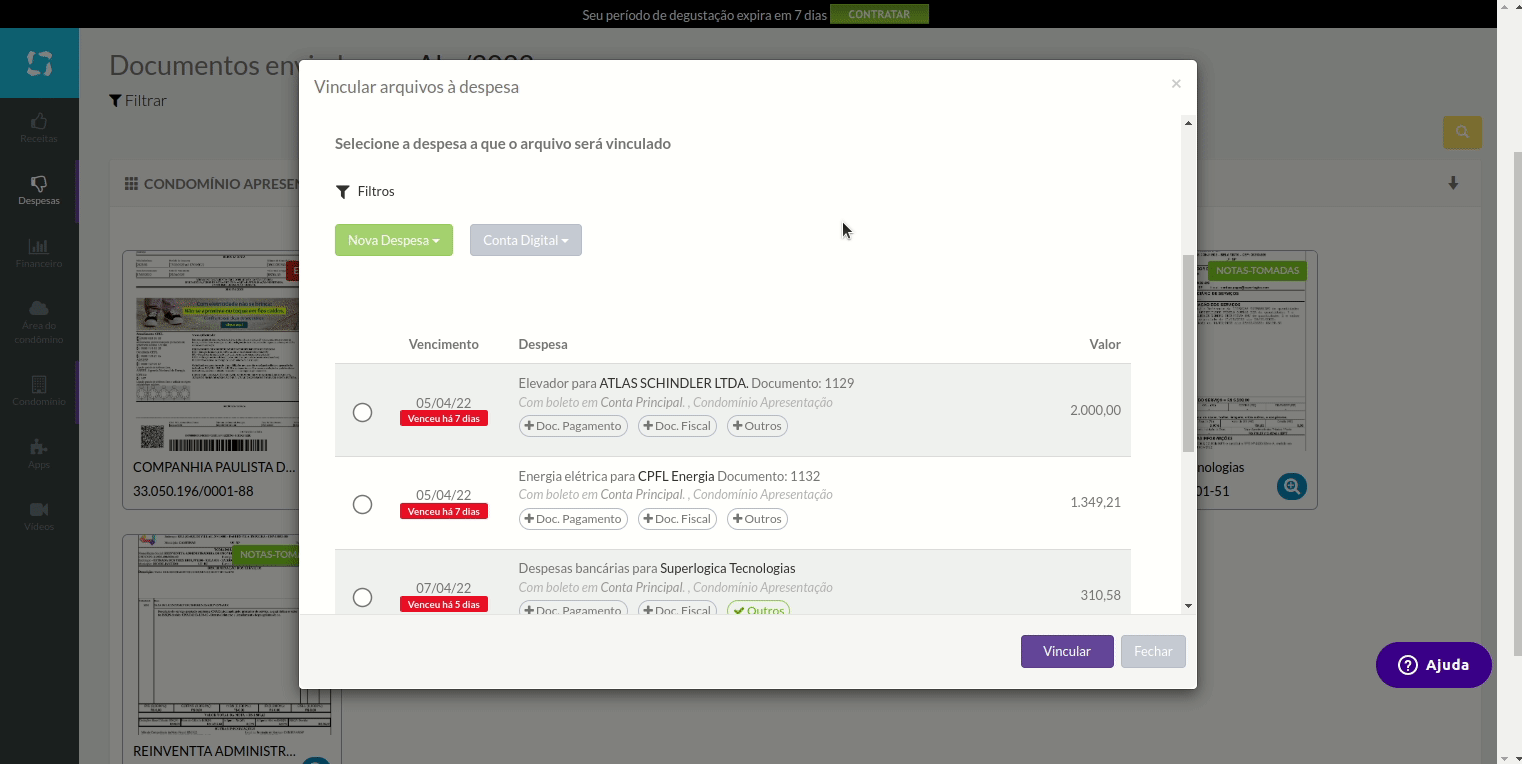Viewport: 1522px width, 764px height.
Task: Click the Valor column header
Action: tap(1105, 344)
